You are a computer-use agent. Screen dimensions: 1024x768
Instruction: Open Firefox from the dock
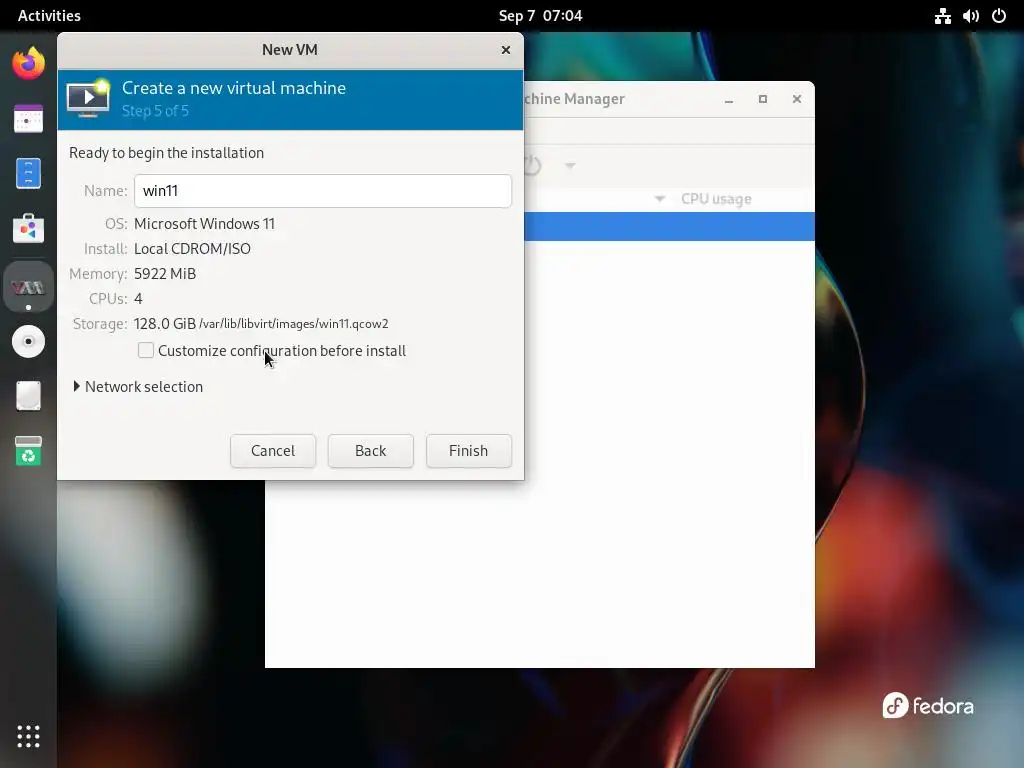[x=28, y=63]
